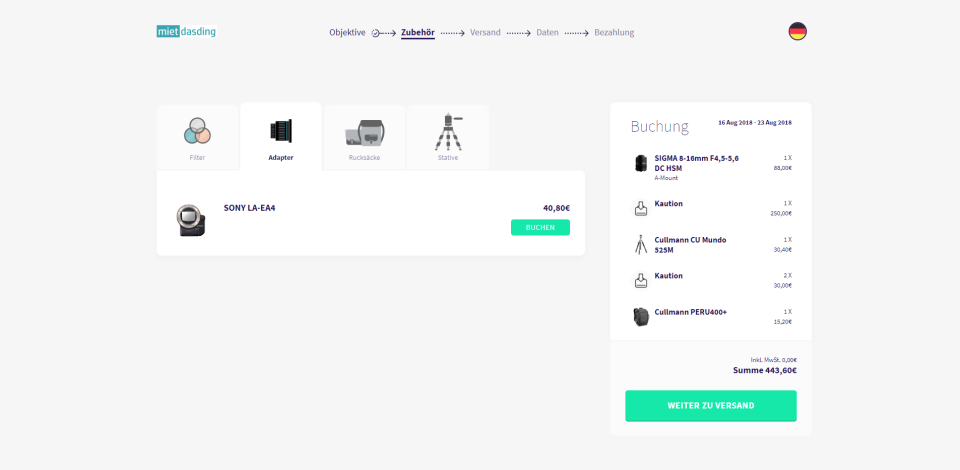Book the SONY LA-EA4 with Buchen
This screenshot has width=960, height=470.
tap(540, 227)
